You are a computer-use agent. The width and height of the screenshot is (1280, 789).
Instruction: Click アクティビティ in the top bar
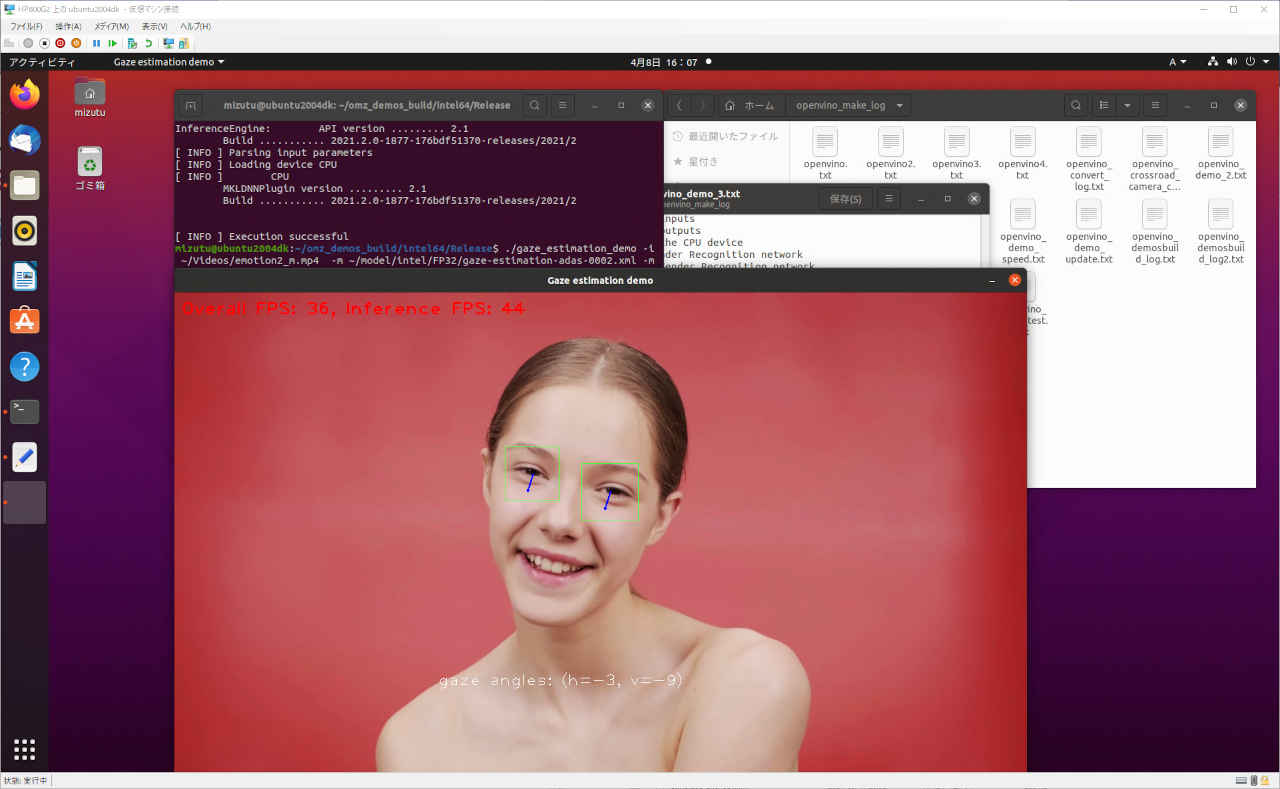pyautogui.click(x=42, y=62)
